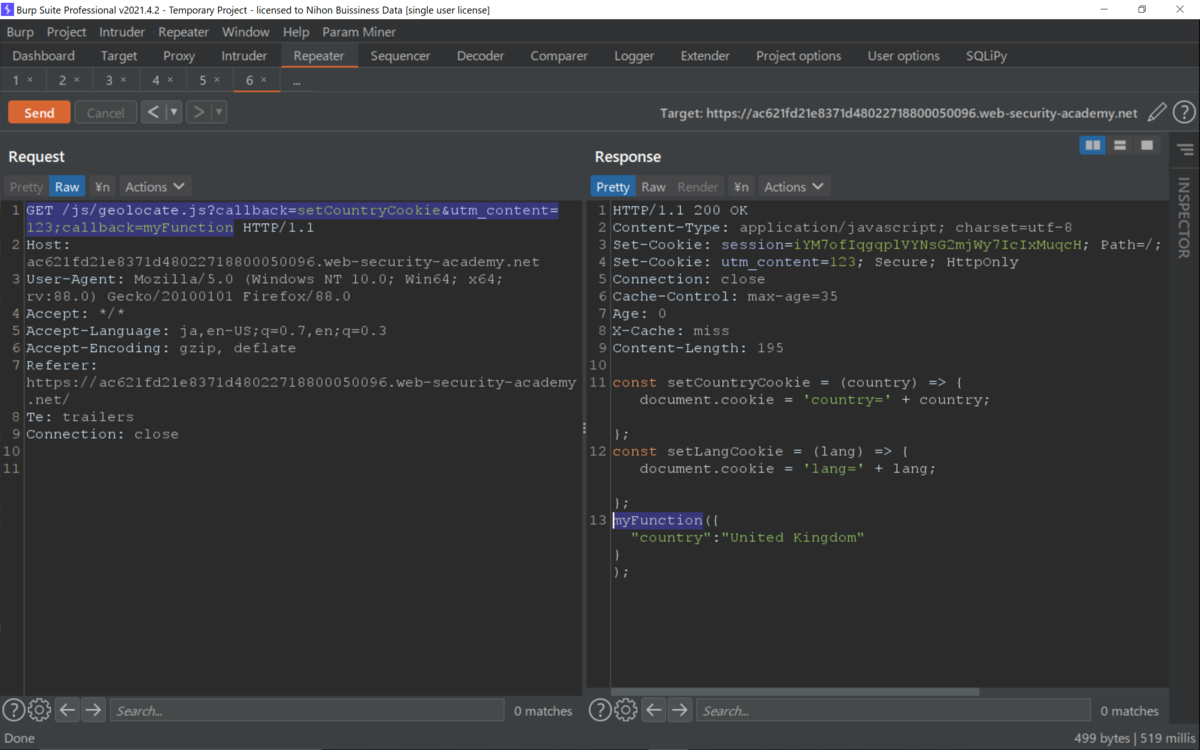Toggle response \n non-printable characters
1200x750 pixels.
741,187
